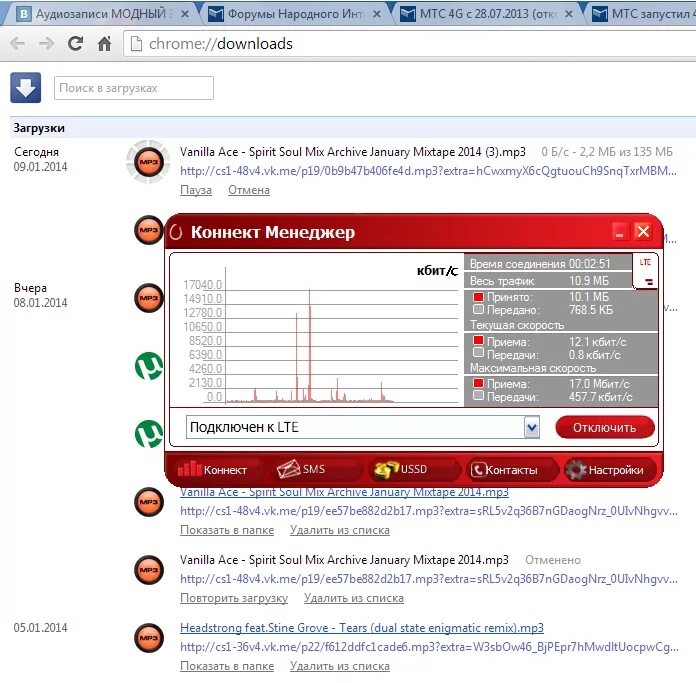The height and width of the screenshot is (683, 696).
Task: Open the Подключен к LTE dropdown arrow
Action: pyautogui.click(x=531, y=427)
